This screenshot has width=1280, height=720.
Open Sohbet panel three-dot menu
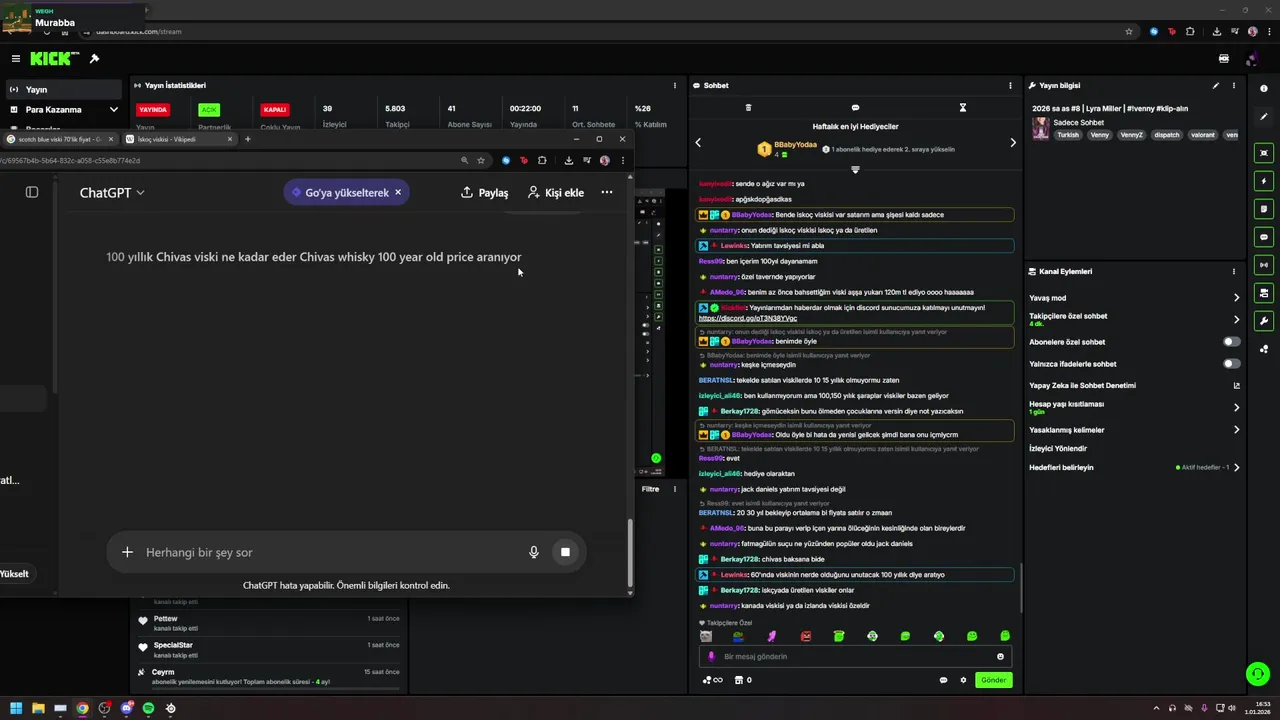click(x=1010, y=86)
